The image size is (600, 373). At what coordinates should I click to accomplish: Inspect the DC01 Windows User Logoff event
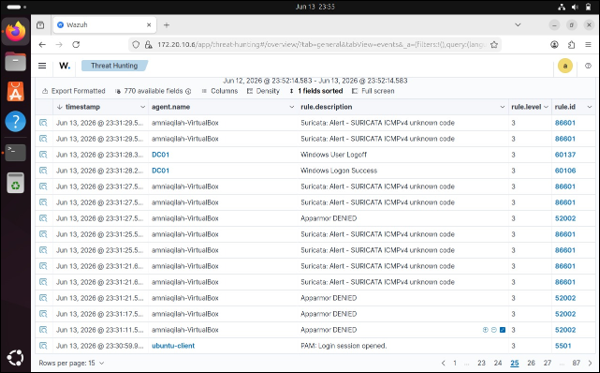pyautogui.click(x=43, y=155)
